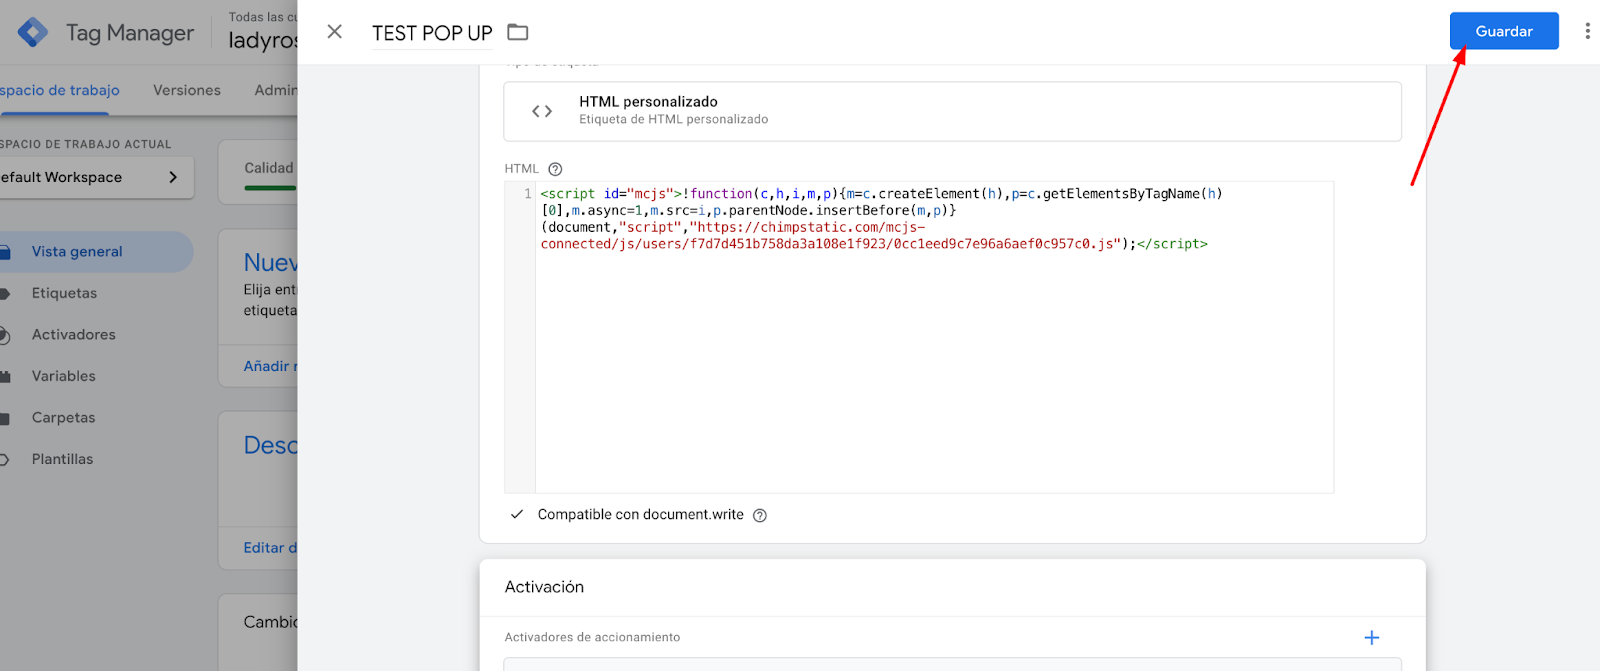Switch to the Espacio de trabajo tab
This screenshot has width=1600, height=671.
(60, 90)
